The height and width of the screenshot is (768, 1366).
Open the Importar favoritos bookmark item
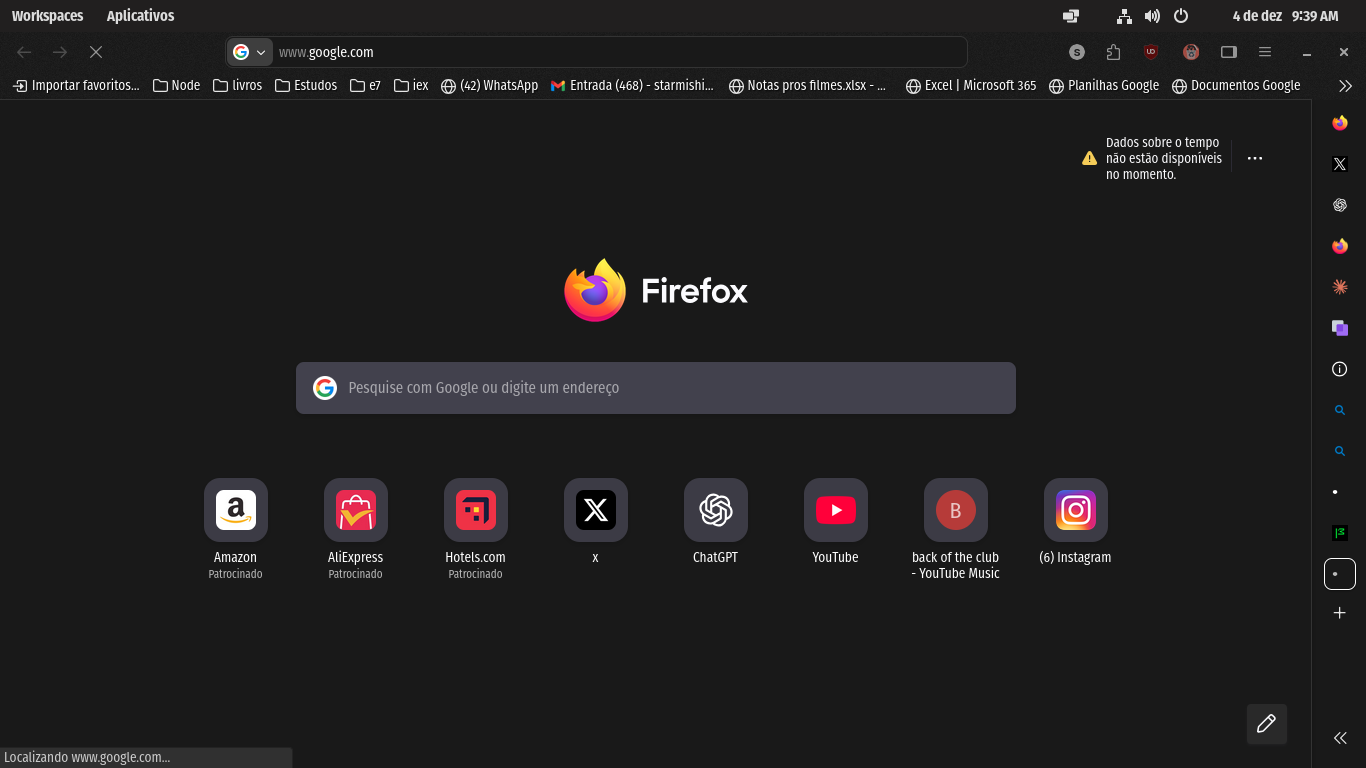tap(76, 86)
